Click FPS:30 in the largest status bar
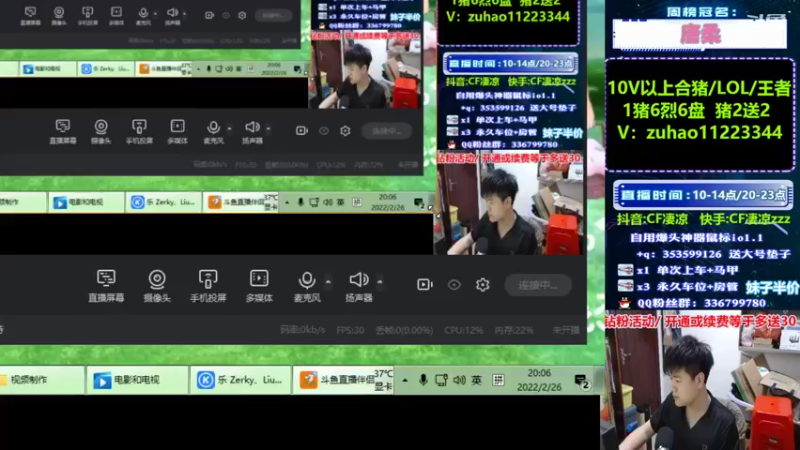The width and height of the screenshot is (800, 450). pos(350,330)
